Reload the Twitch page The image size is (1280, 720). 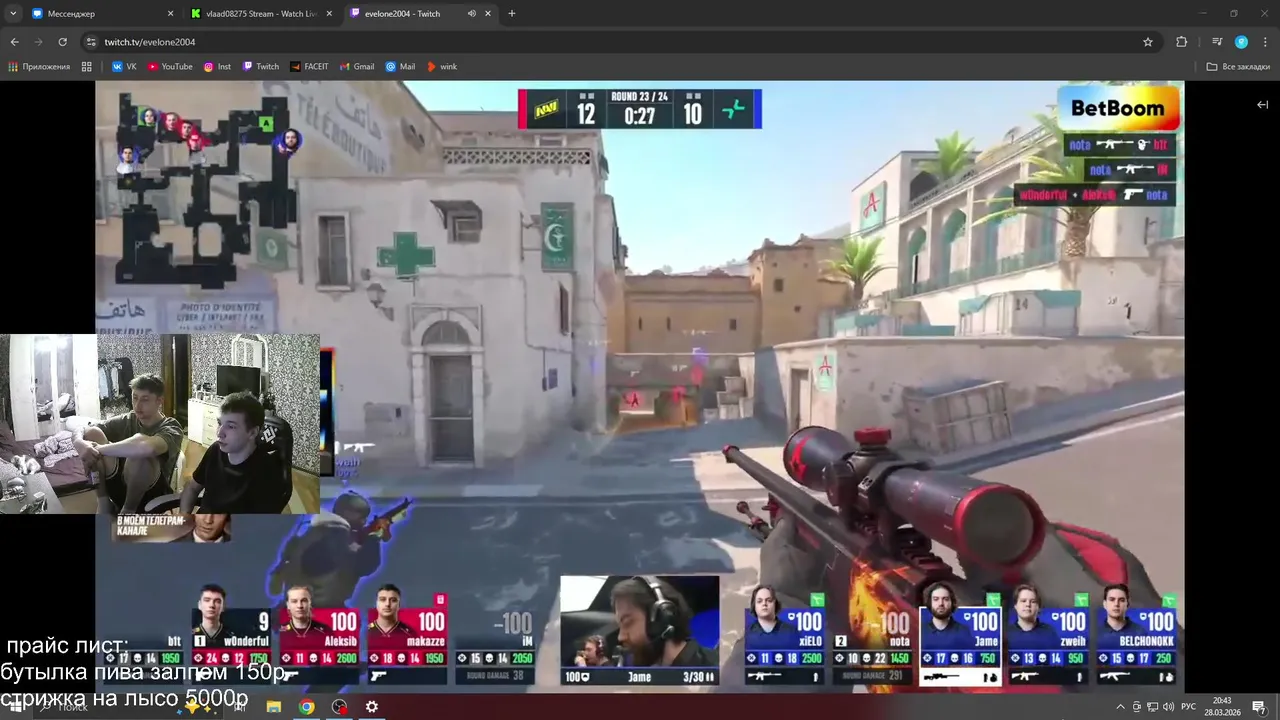tap(62, 42)
